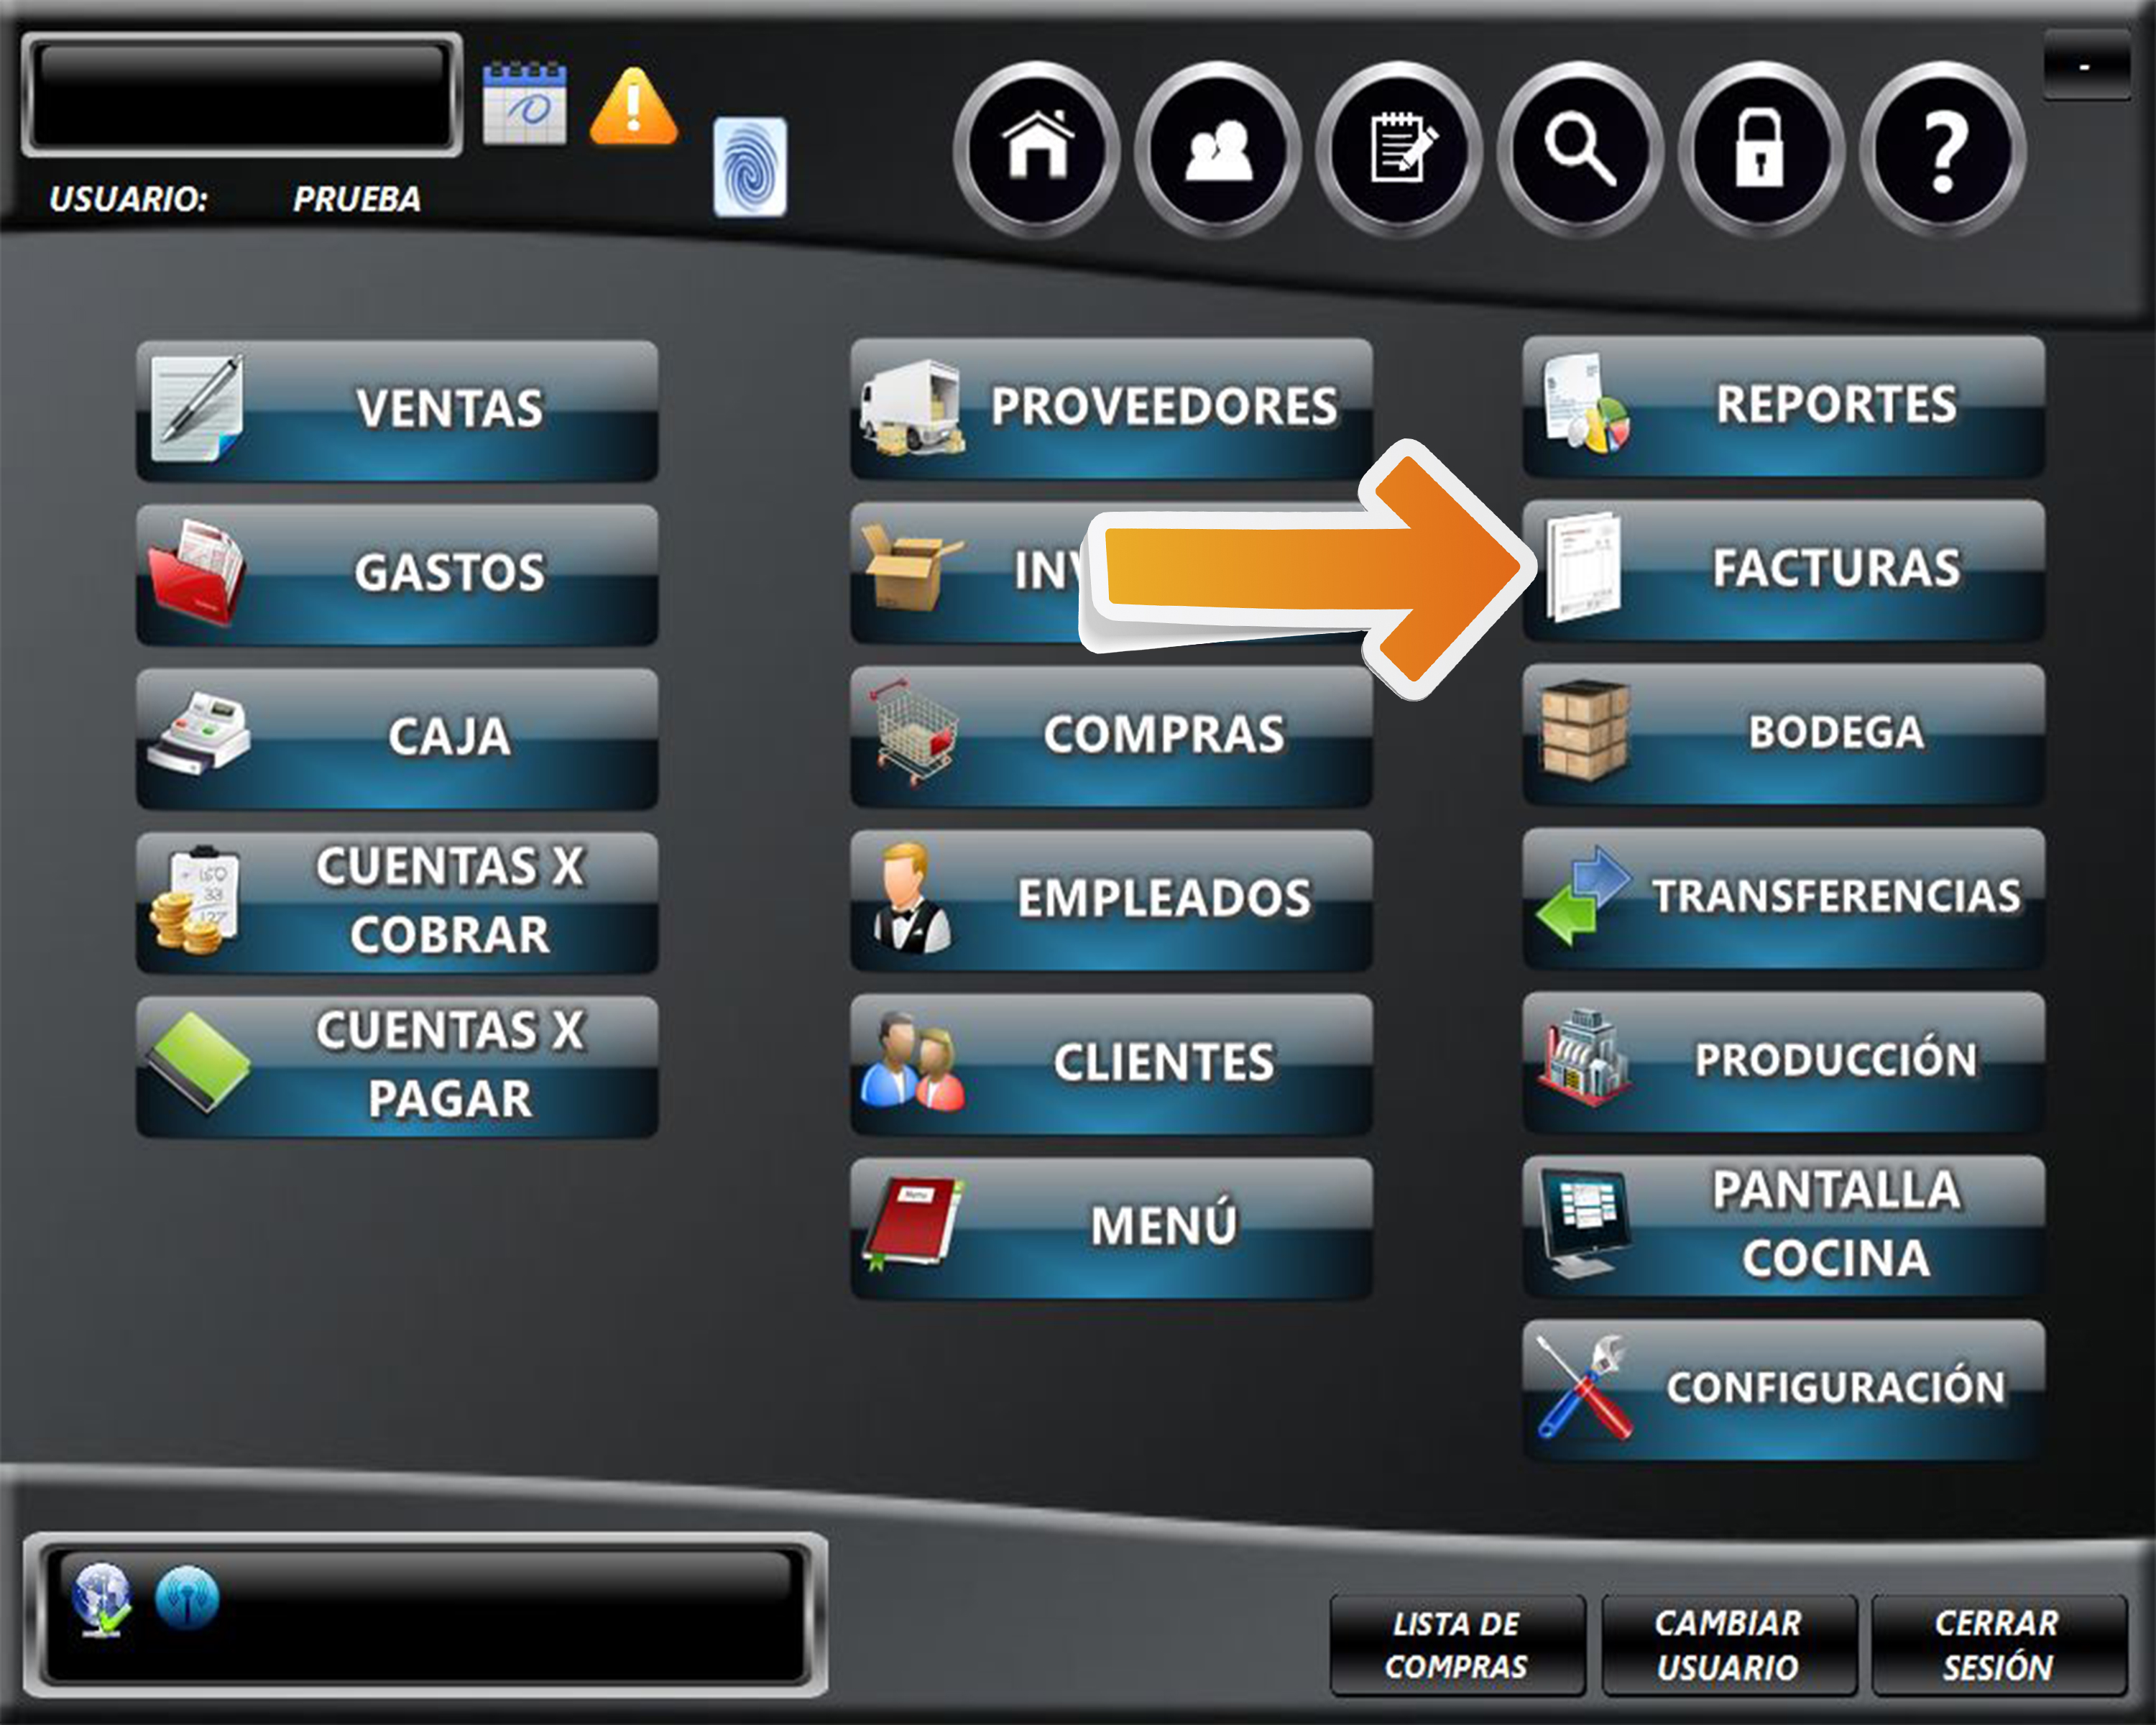2156x1725 pixels.
Task: Click the magnifying glass search button
Action: (x=1580, y=150)
